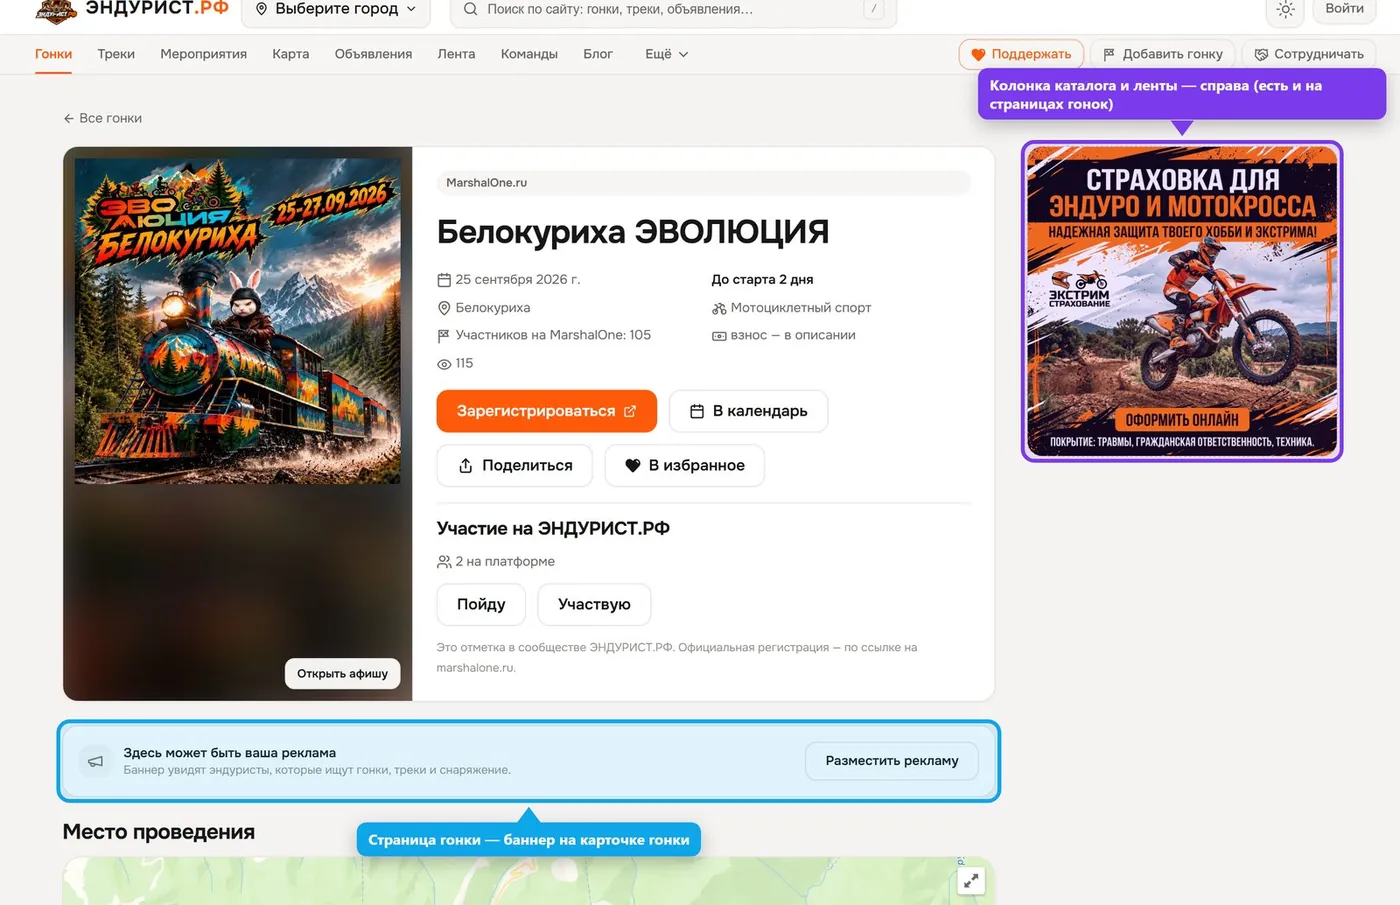Click the Белокуриха race poster image
Viewport: 1400px width, 905px height.
pos(238,320)
